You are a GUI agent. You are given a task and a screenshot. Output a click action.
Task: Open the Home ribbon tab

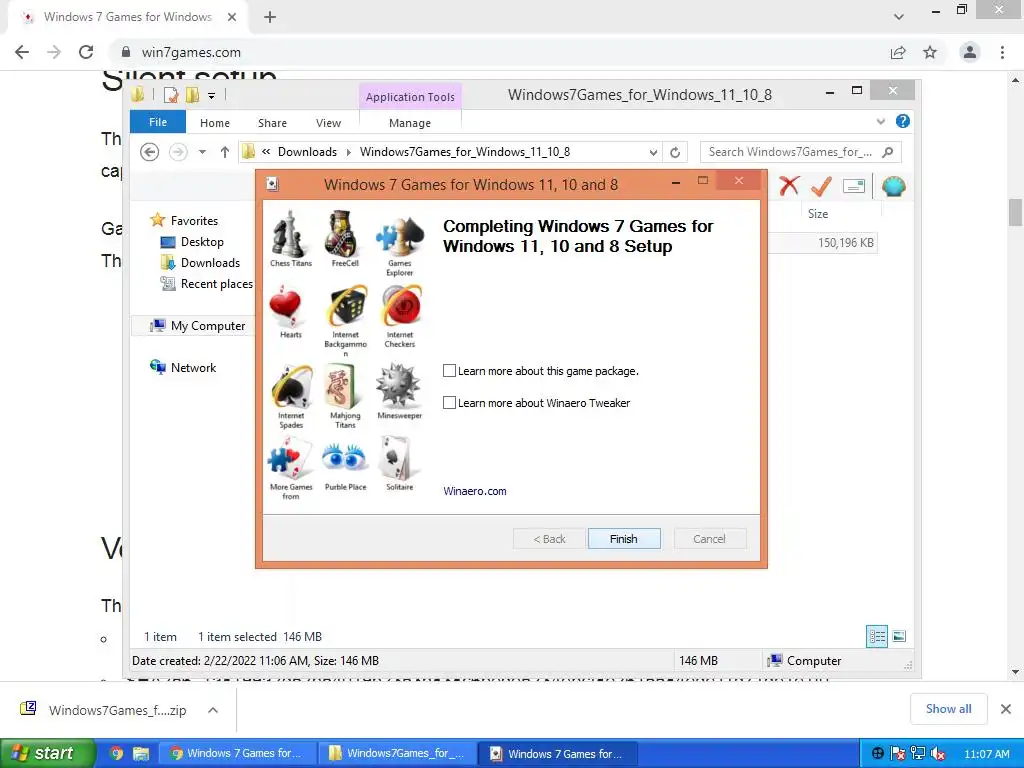(x=215, y=123)
